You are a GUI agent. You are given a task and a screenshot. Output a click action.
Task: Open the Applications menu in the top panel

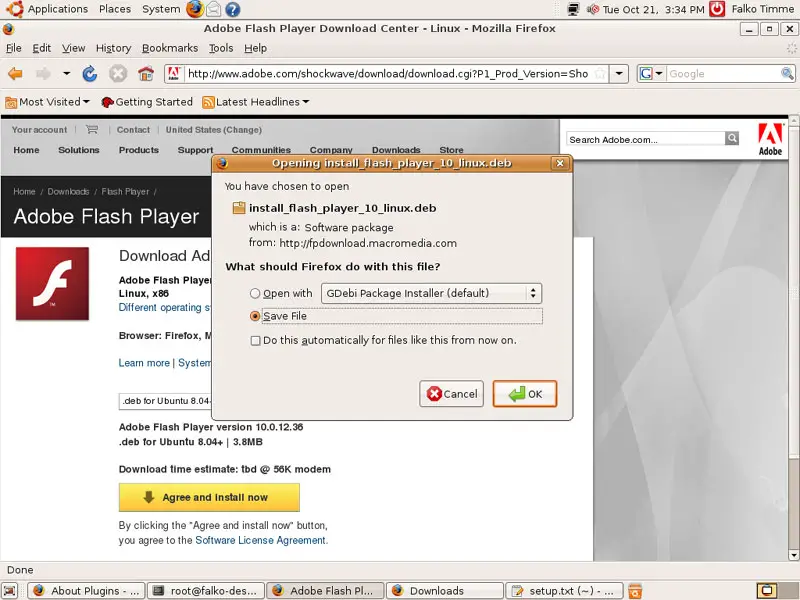coord(58,9)
